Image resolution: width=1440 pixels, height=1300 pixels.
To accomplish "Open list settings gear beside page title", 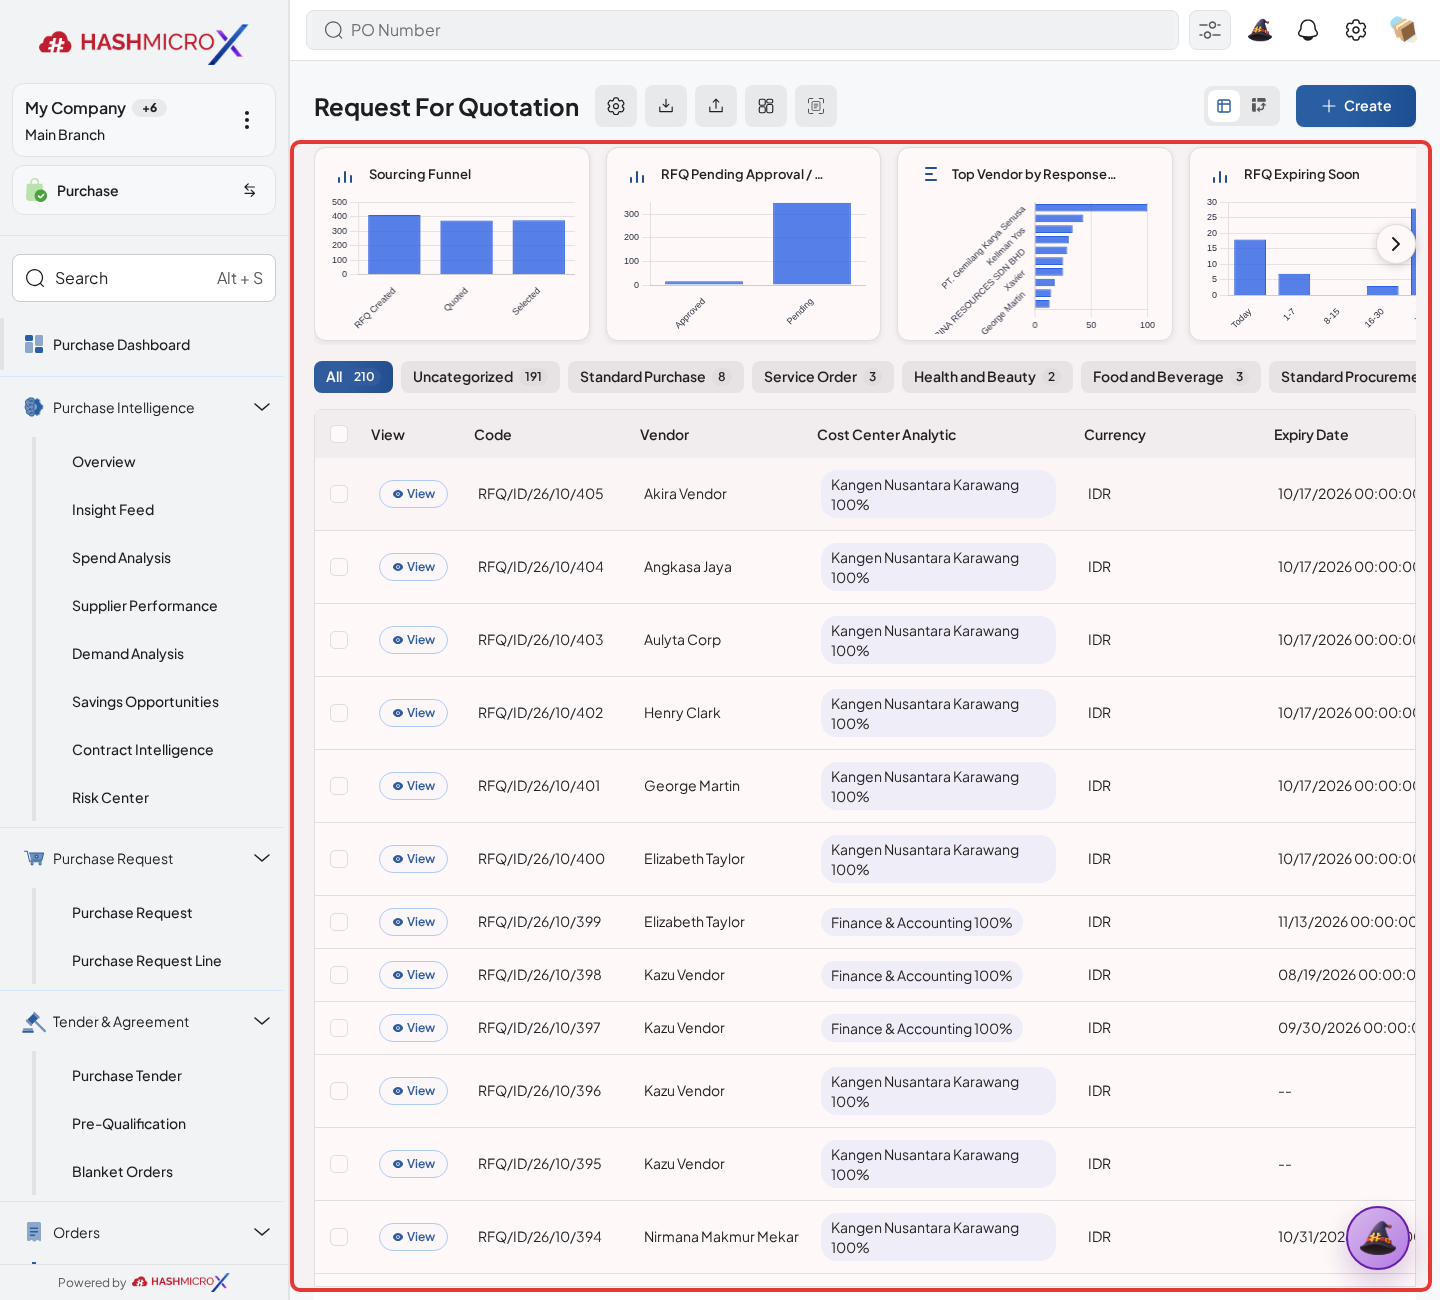I will coord(616,106).
